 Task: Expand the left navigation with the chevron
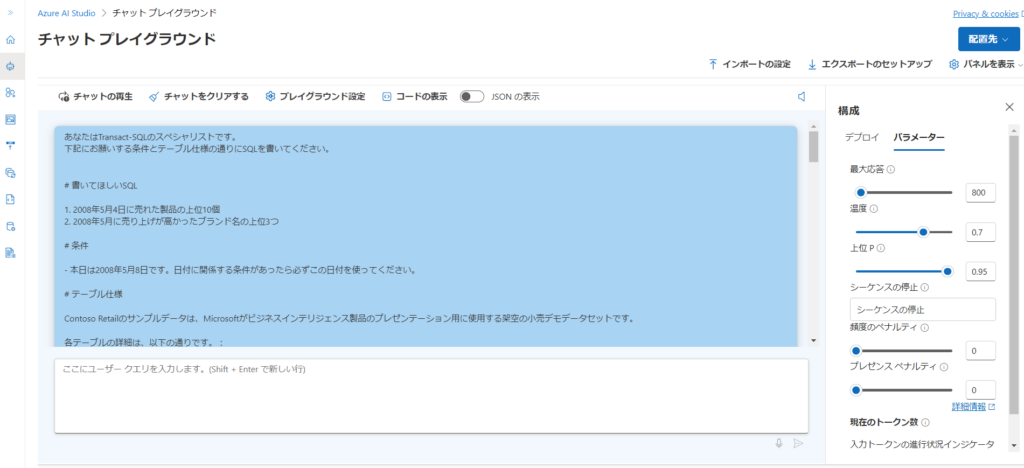pos(11,13)
